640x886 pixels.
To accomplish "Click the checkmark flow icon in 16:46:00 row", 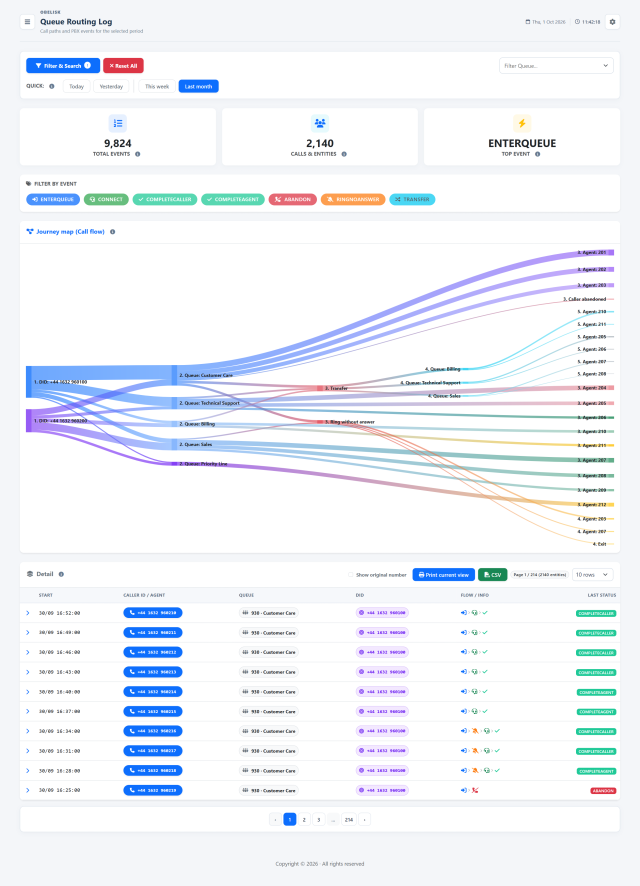I will (485, 652).
